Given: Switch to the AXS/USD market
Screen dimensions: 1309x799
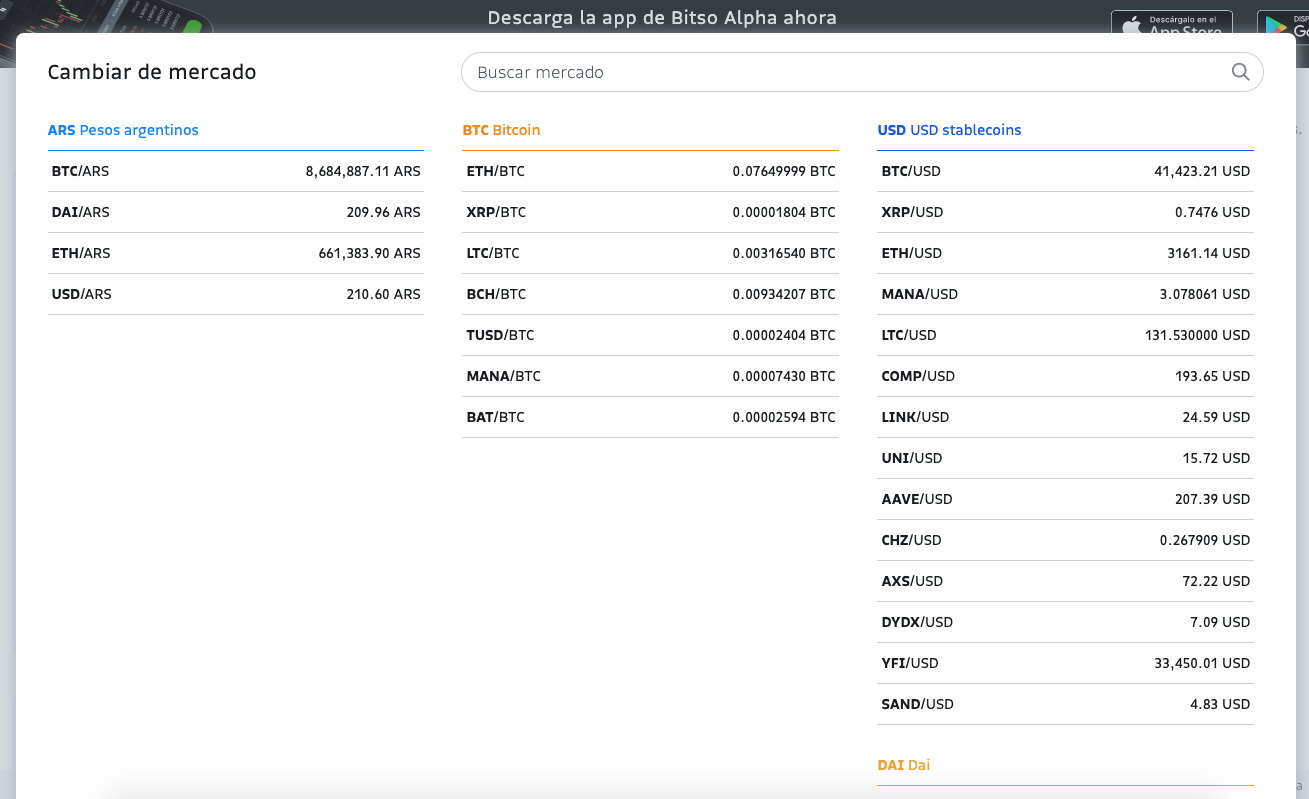Looking at the screenshot, I should (x=1065, y=581).
